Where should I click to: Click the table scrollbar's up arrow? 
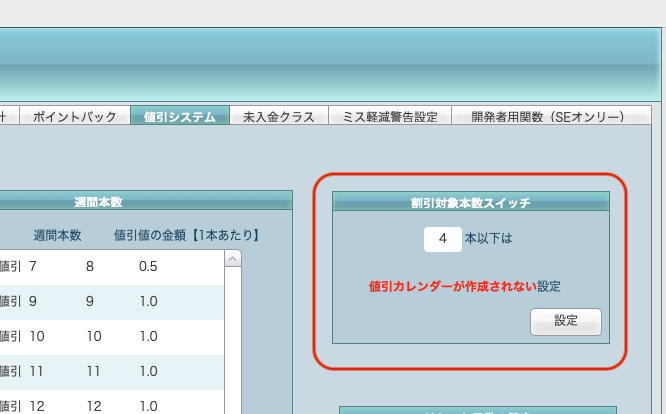(233, 260)
